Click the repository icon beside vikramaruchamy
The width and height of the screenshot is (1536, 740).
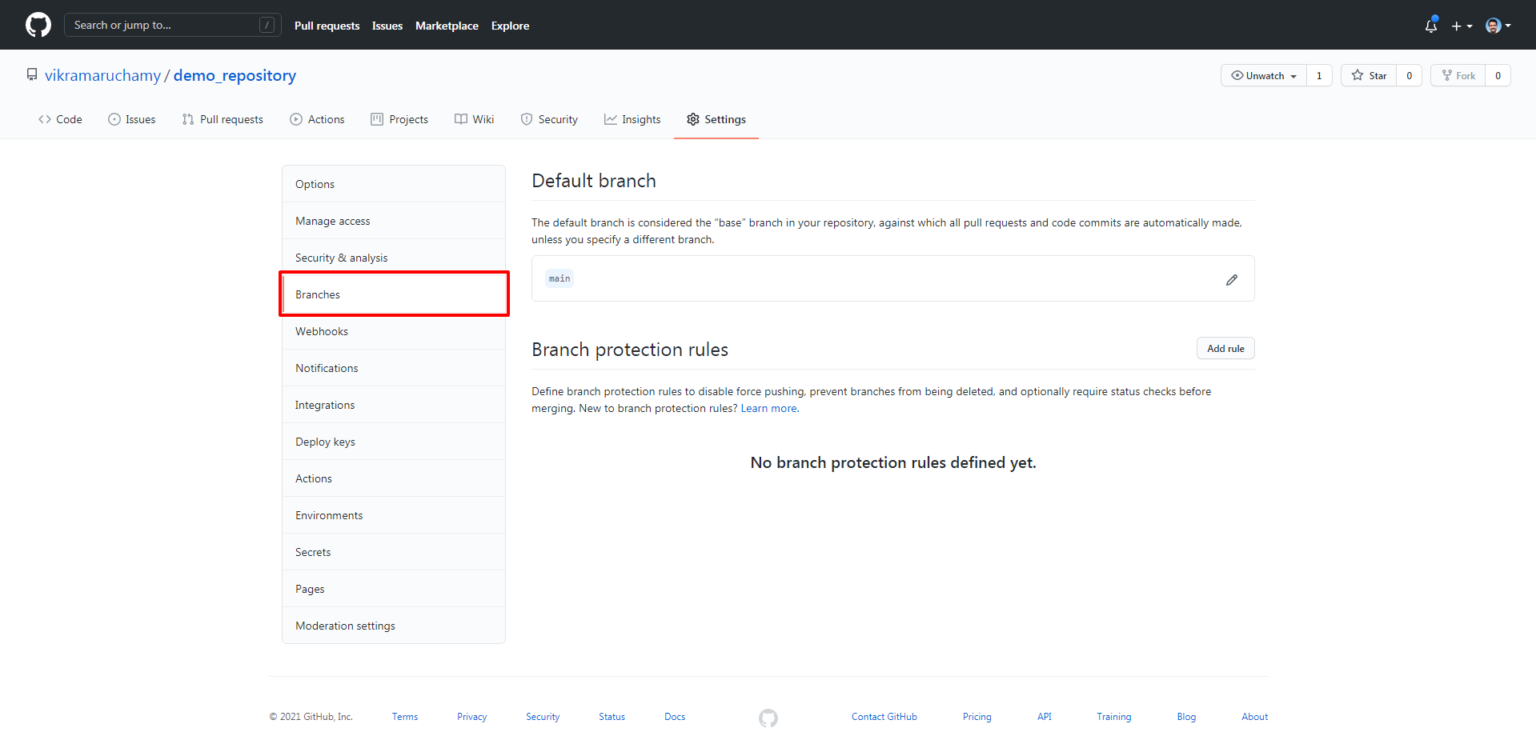30,74
